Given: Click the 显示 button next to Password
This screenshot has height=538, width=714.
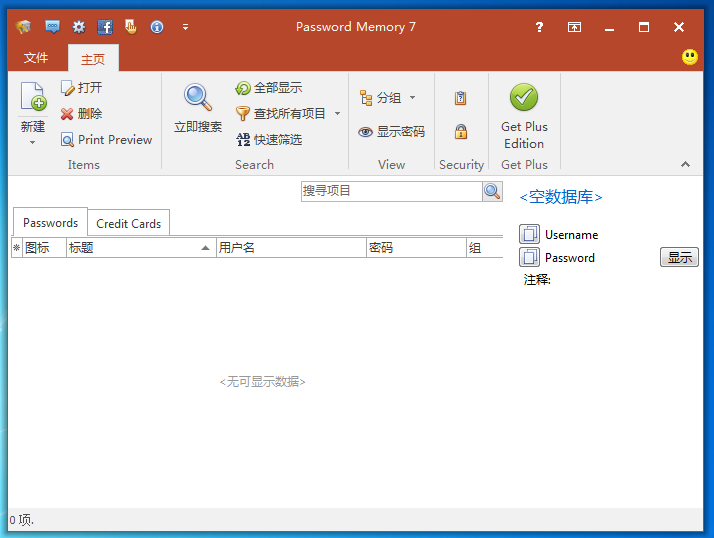Looking at the screenshot, I should click(679, 257).
